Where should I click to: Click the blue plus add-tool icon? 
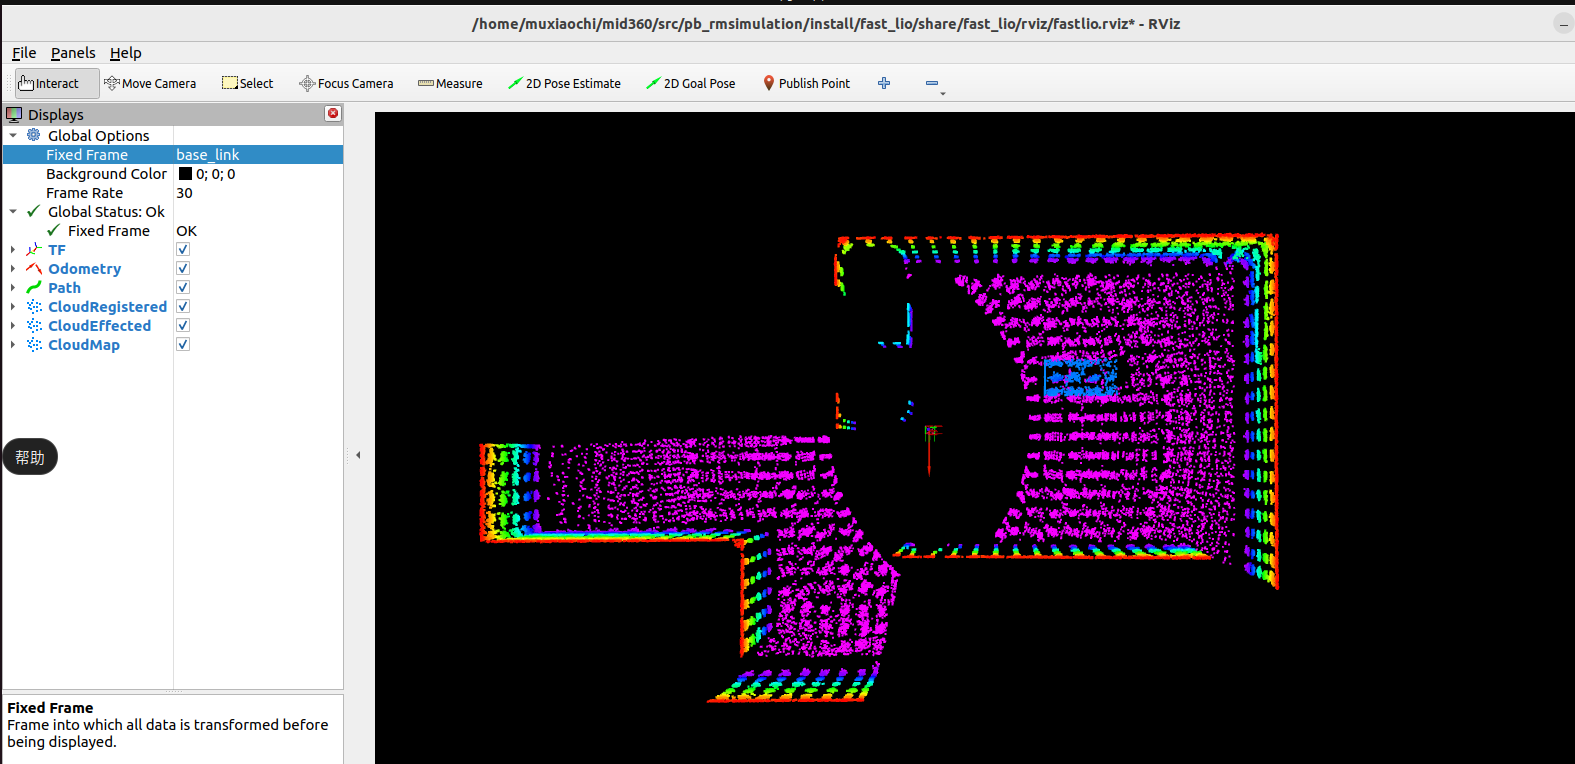pos(884,84)
